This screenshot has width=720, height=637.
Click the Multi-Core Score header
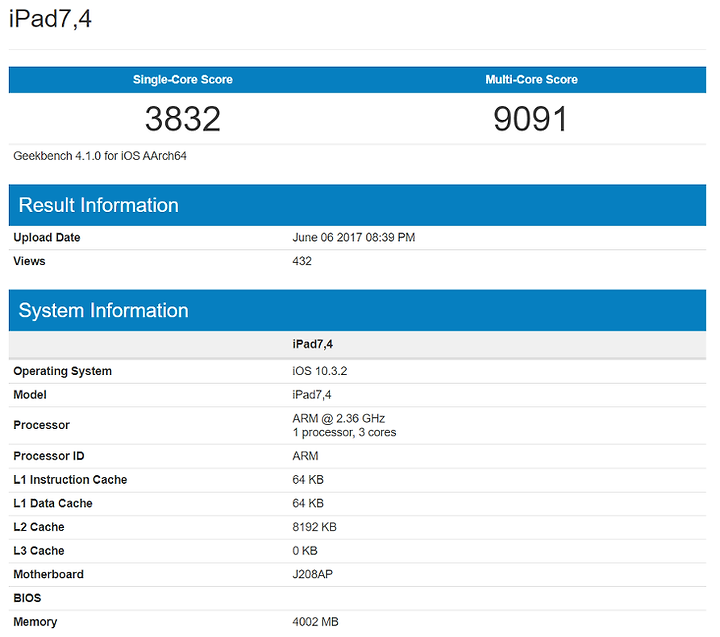pyautogui.click(x=531, y=79)
